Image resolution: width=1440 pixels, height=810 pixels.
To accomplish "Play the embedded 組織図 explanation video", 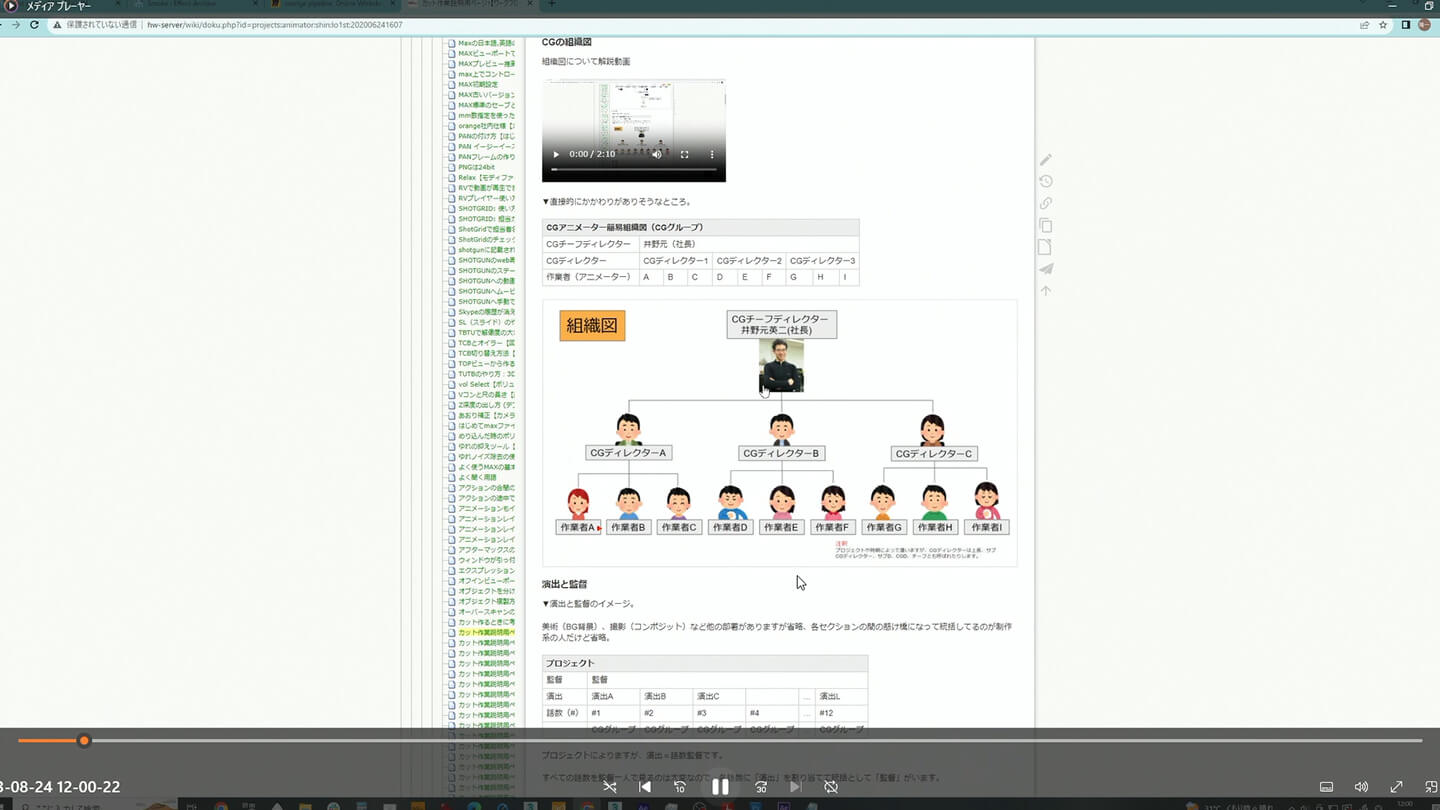I will [x=556, y=154].
